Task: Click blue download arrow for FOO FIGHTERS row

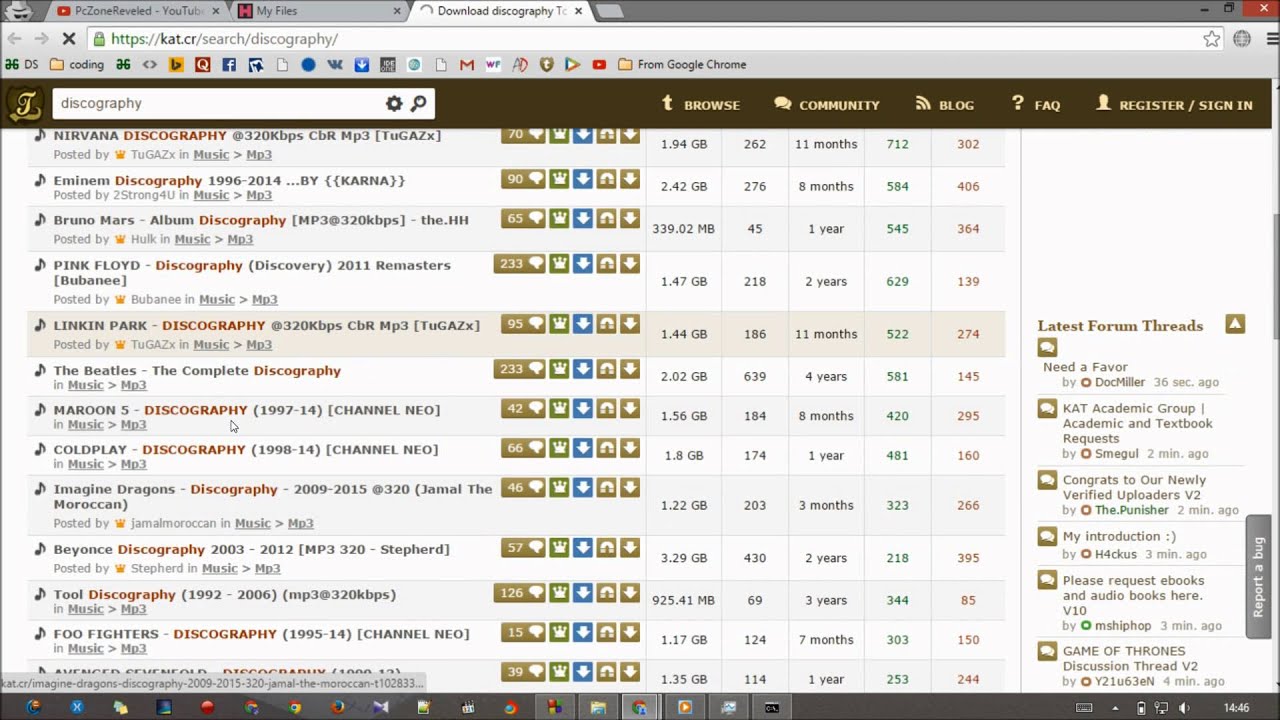Action: (582, 632)
